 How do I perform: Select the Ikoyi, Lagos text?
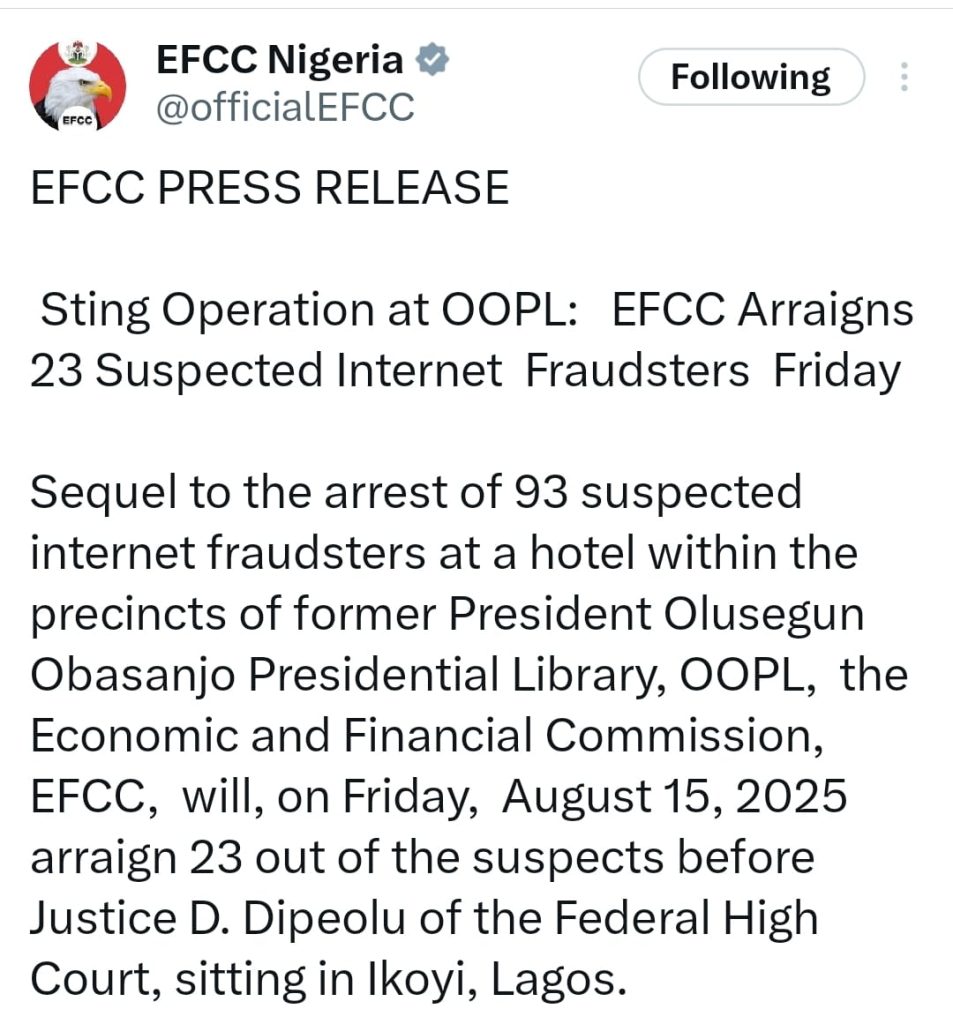point(492,978)
